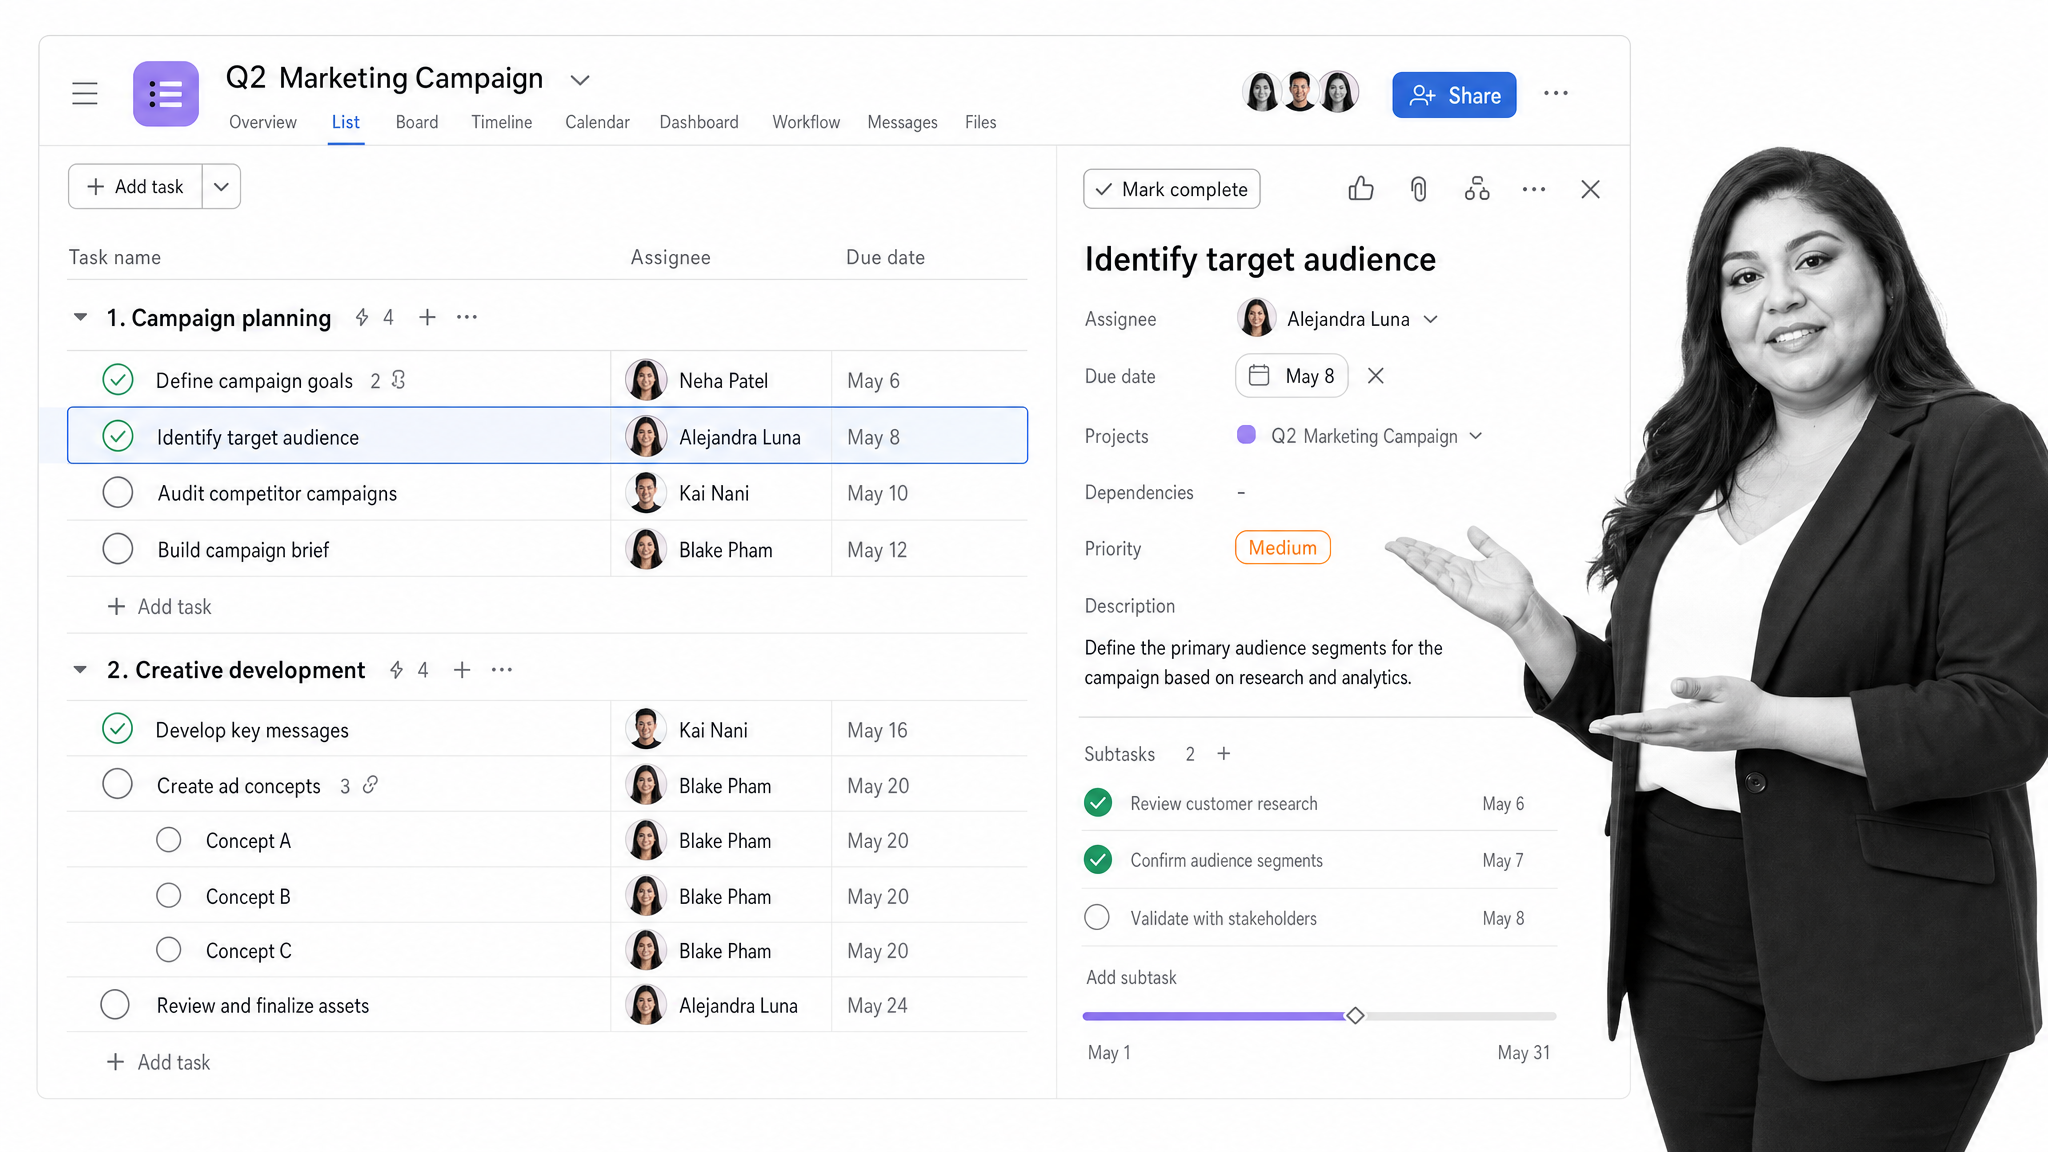2048x1152 pixels.
Task: Uncheck Review customer research subtask
Action: (1098, 803)
